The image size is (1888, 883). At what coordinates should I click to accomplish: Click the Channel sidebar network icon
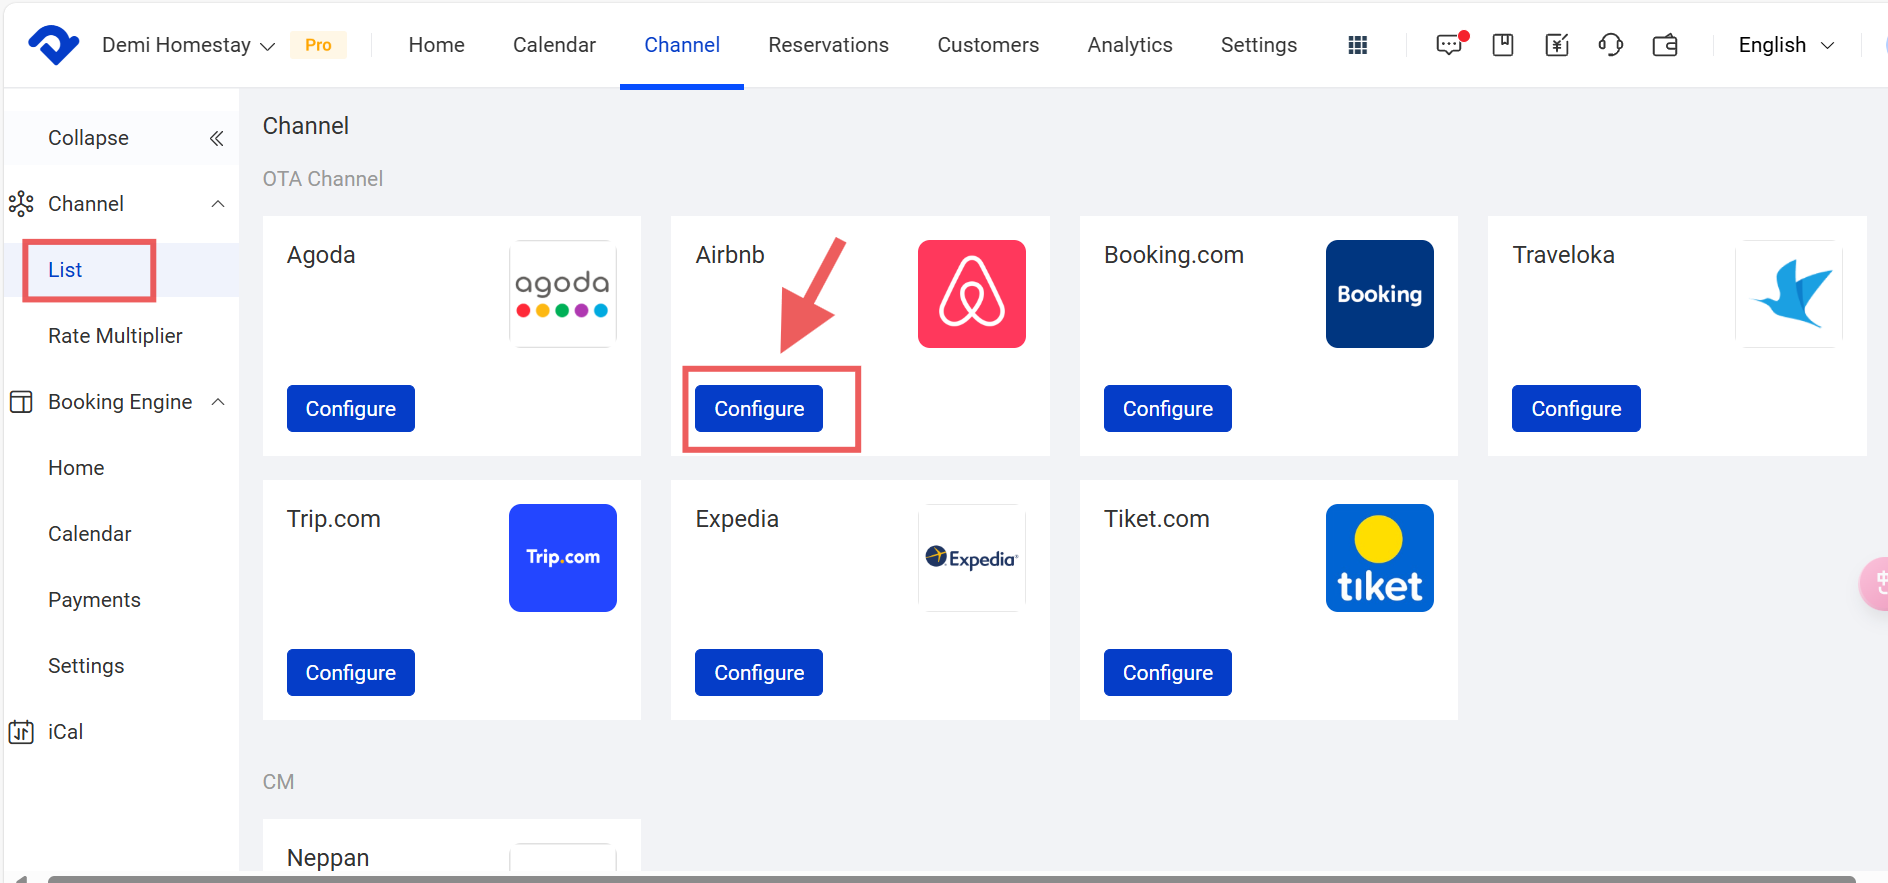pos(21,204)
